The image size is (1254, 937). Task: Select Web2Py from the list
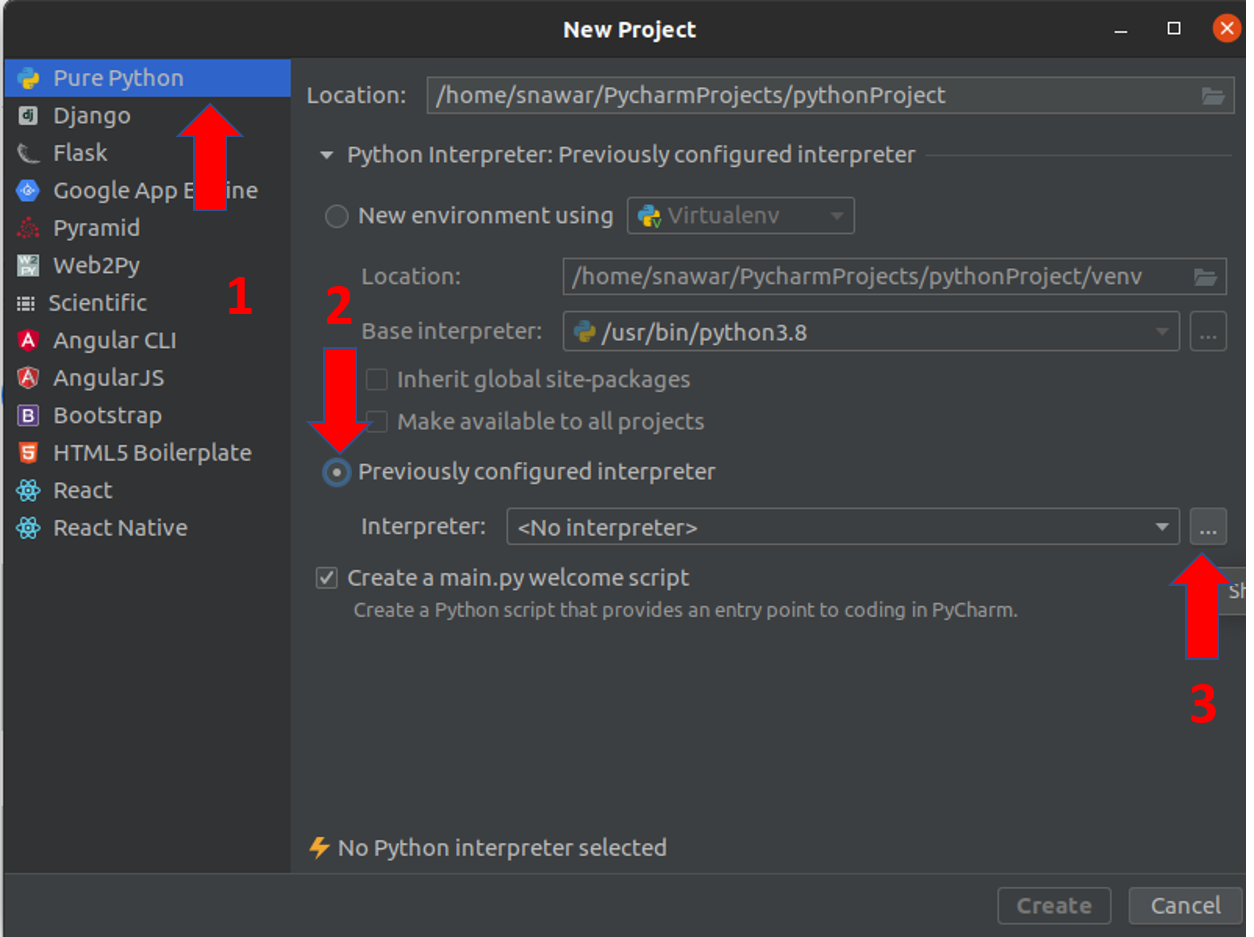pos(147,266)
